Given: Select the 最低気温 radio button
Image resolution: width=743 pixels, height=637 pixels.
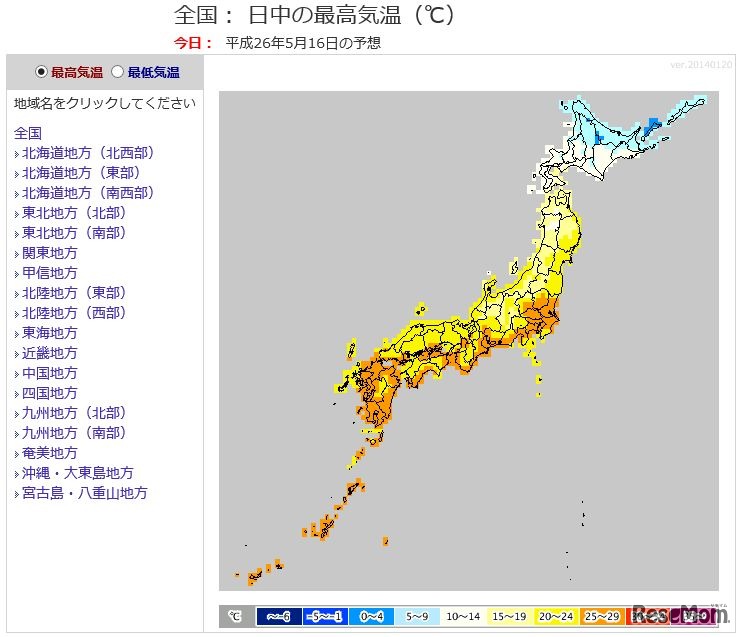Looking at the screenshot, I should point(117,72).
